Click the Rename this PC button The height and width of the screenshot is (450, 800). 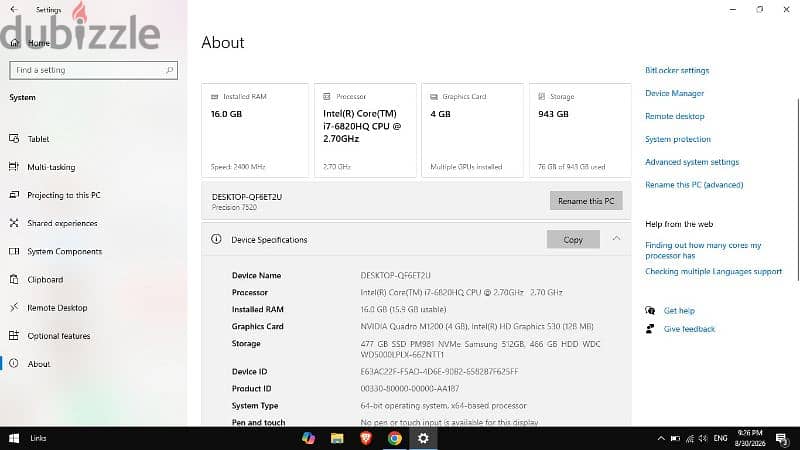[x=586, y=201]
